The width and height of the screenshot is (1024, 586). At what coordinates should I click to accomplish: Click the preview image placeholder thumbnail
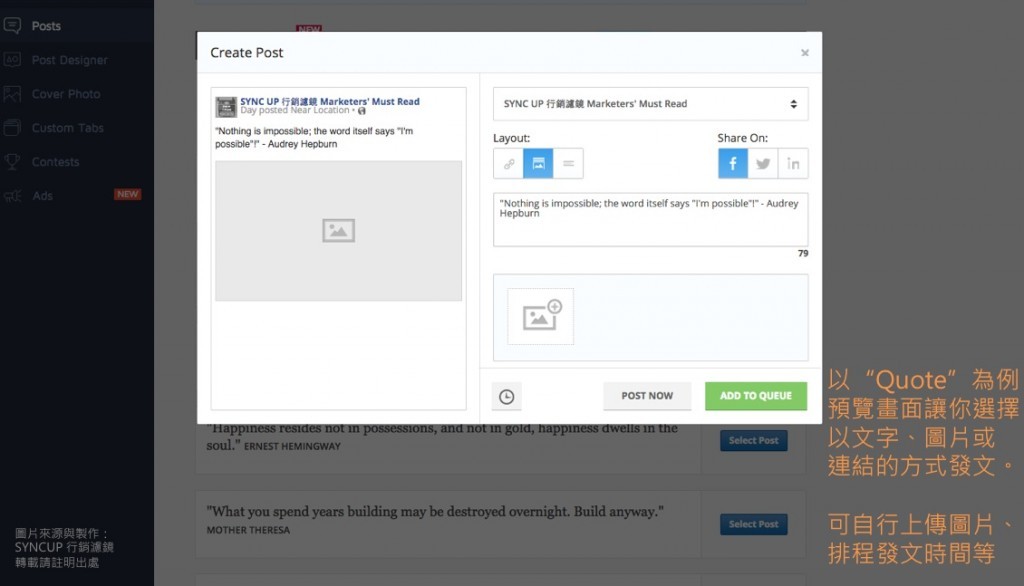click(x=339, y=231)
